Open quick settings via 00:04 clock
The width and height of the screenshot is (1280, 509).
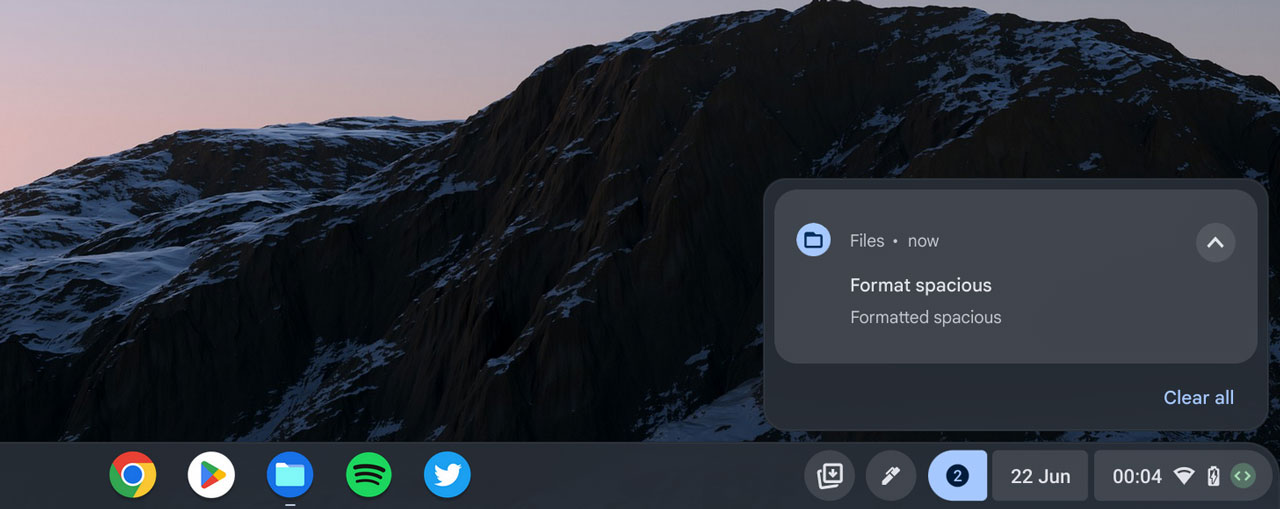coord(1137,476)
